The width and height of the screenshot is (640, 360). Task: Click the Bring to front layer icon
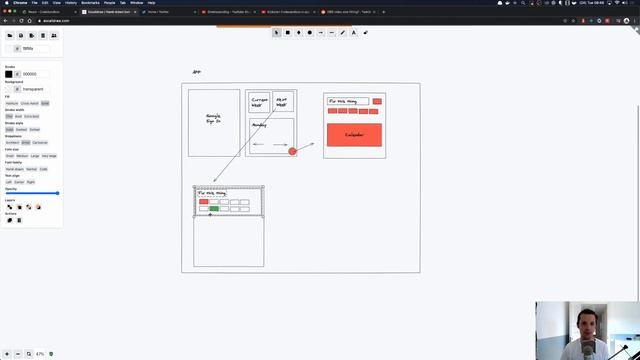click(x=29, y=207)
